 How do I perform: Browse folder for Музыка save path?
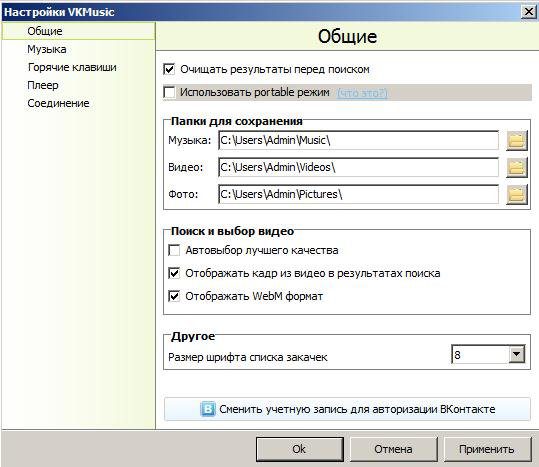(x=517, y=140)
